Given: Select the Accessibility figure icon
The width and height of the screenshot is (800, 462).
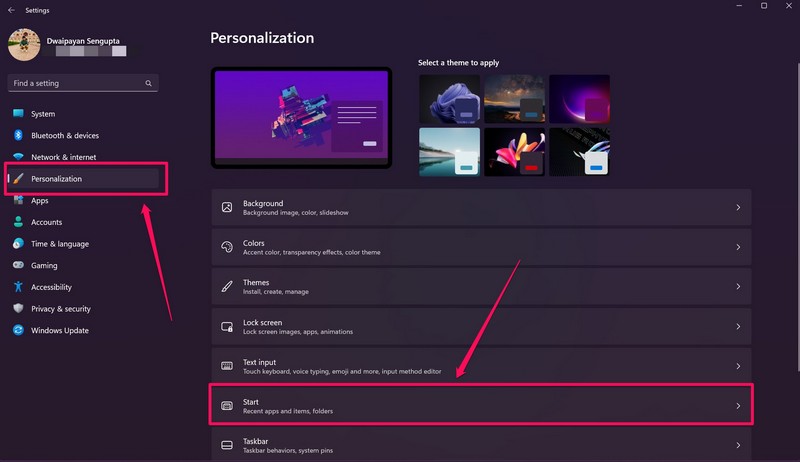Looking at the screenshot, I should 18,287.
